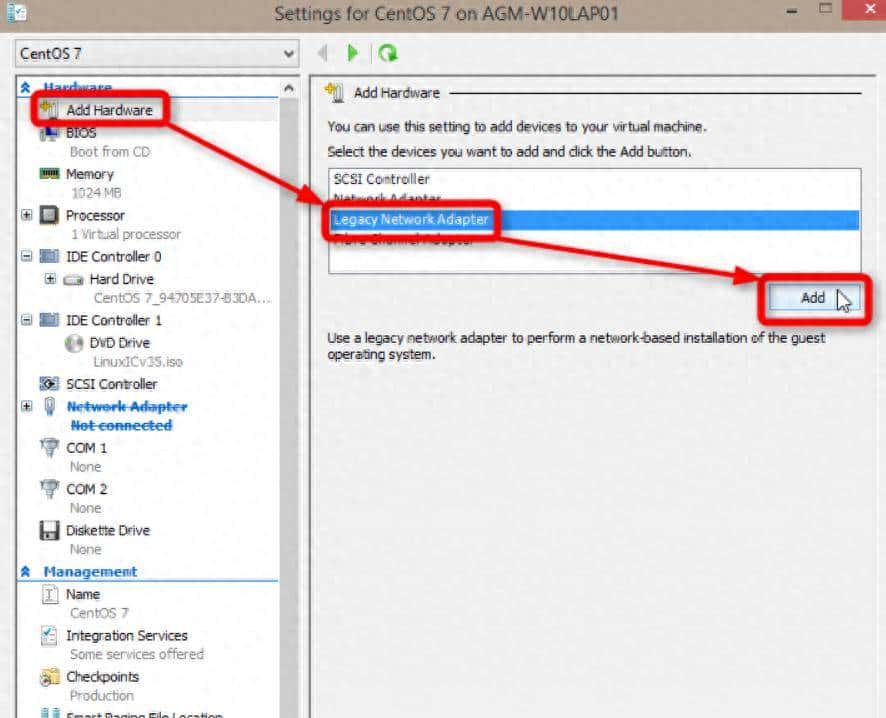The width and height of the screenshot is (886, 718).
Task: Collapse the IDE Controller 0 node
Action: [27, 256]
